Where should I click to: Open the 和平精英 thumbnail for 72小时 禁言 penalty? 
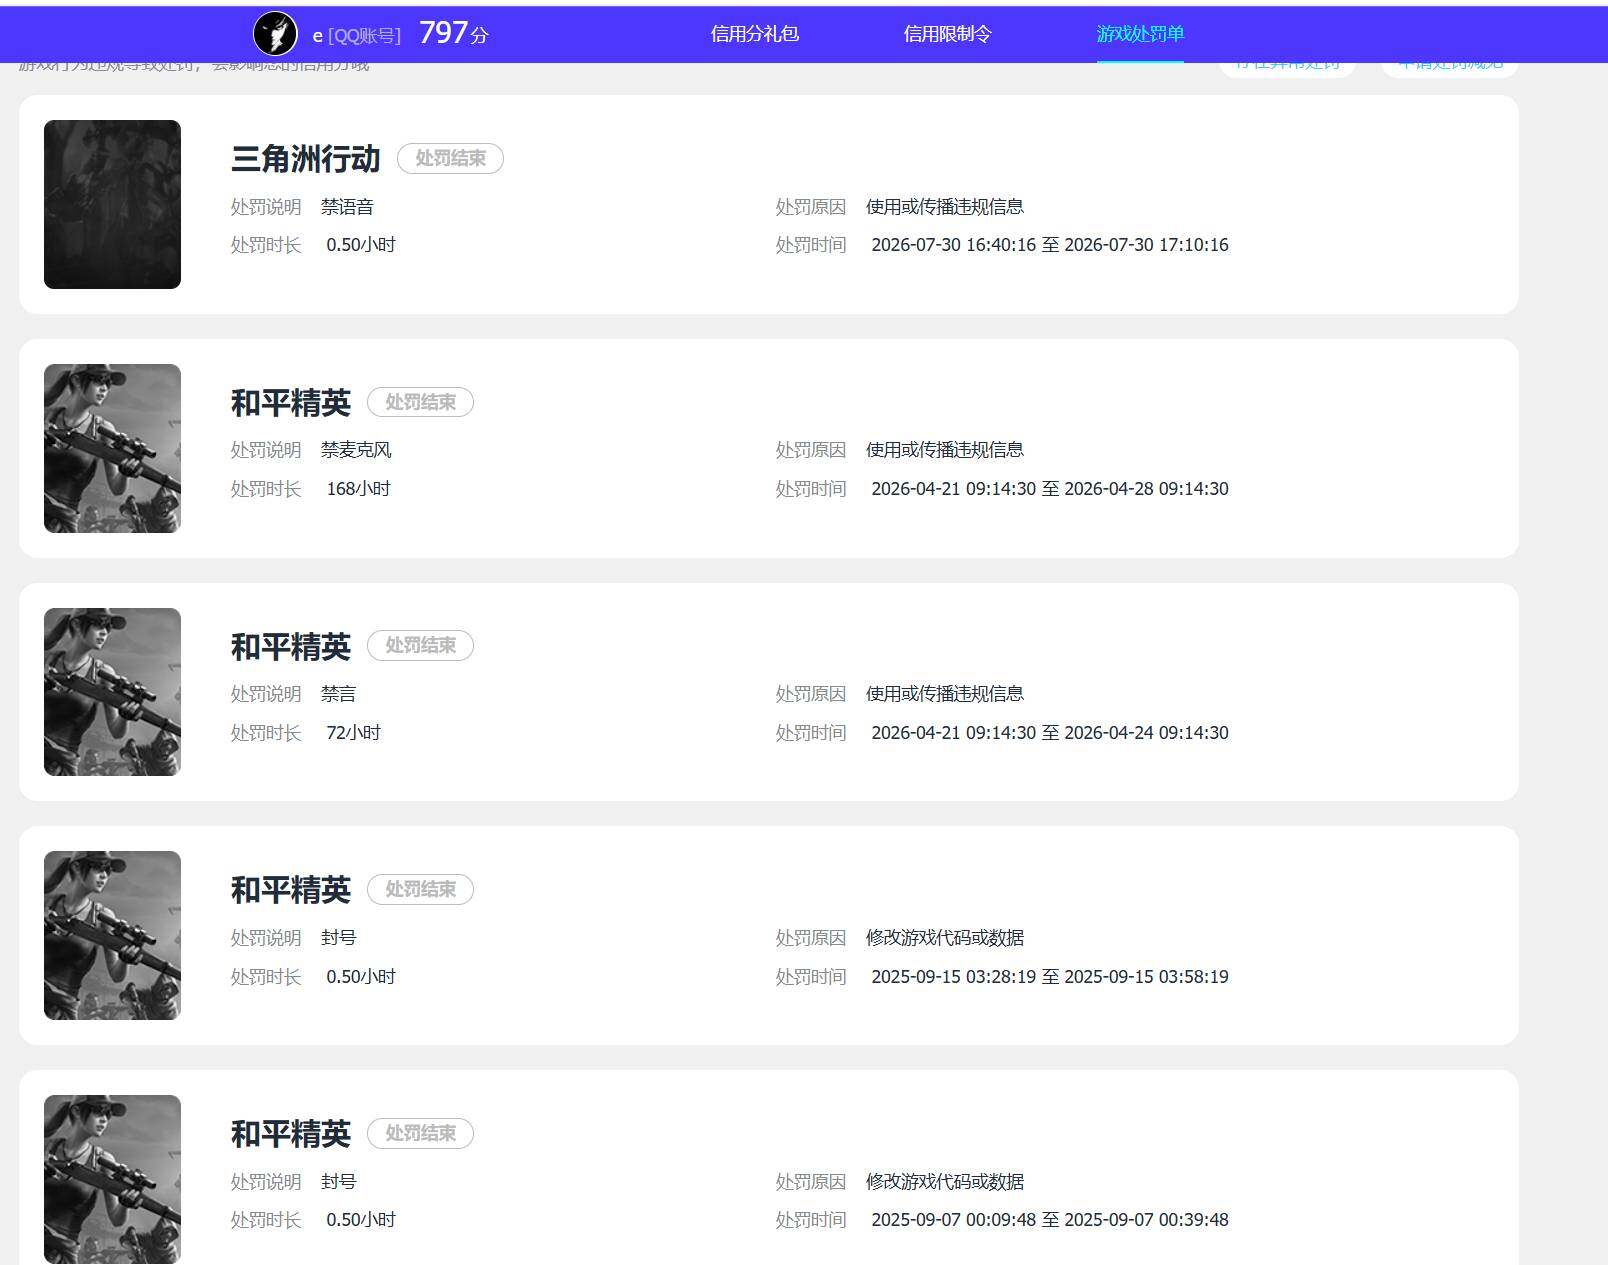[112, 692]
